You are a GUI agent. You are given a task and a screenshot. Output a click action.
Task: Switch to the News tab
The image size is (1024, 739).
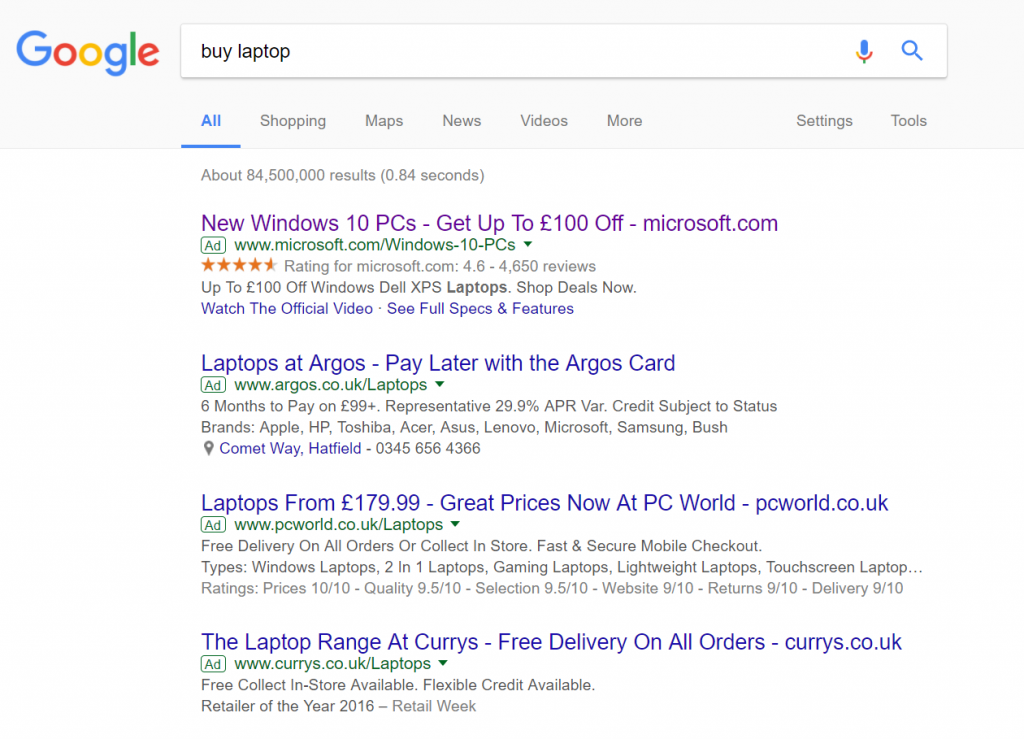point(462,121)
